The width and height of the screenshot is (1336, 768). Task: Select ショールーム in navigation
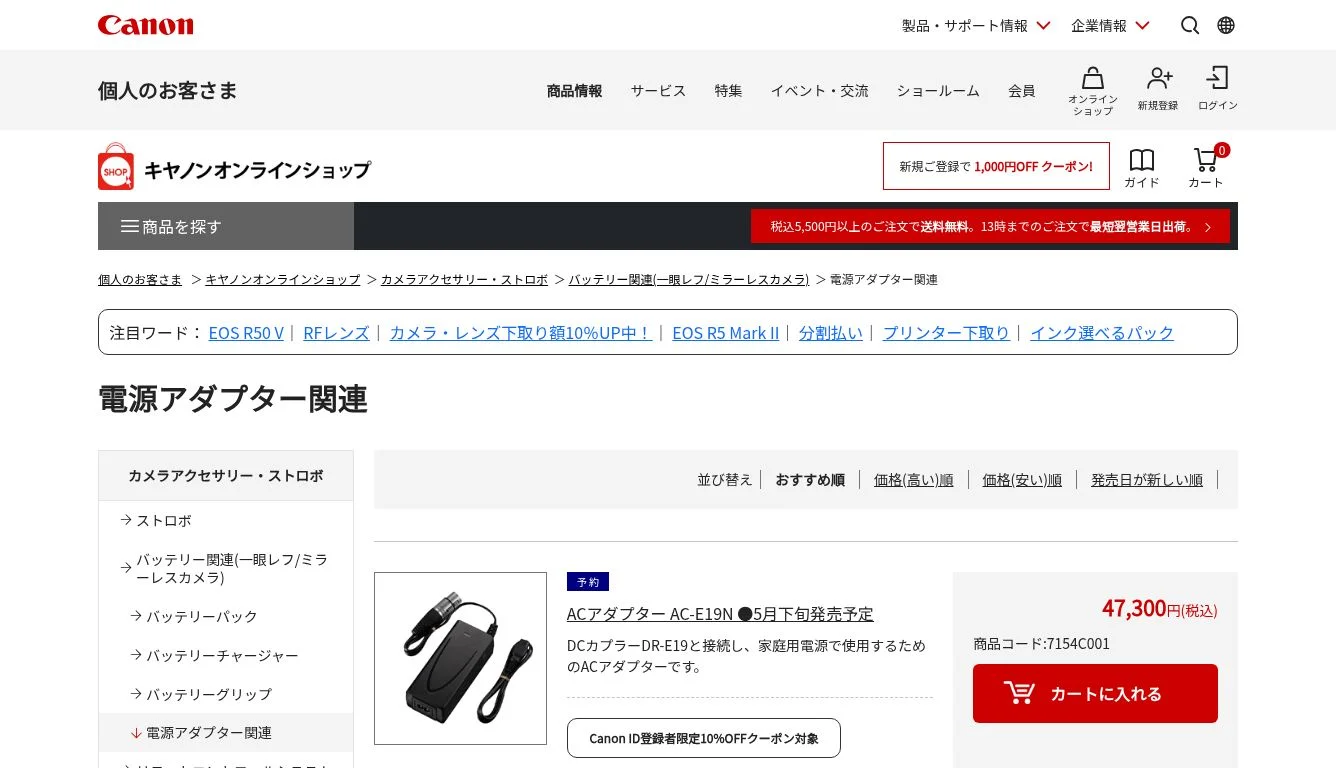[938, 90]
